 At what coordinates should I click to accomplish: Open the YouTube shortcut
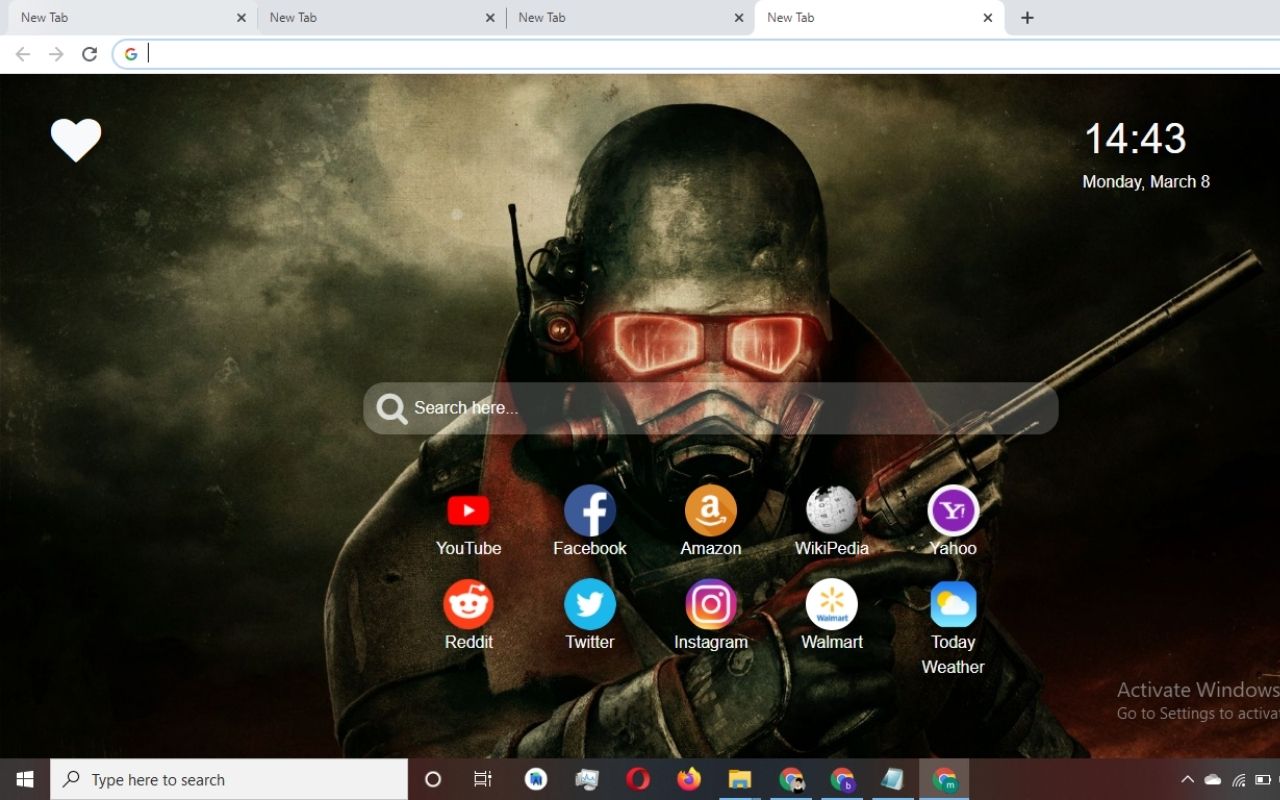[x=468, y=510]
